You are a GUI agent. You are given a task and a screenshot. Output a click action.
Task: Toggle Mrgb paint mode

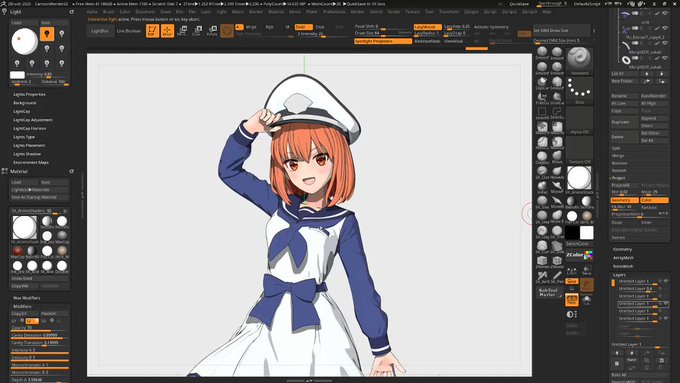tap(251, 27)
